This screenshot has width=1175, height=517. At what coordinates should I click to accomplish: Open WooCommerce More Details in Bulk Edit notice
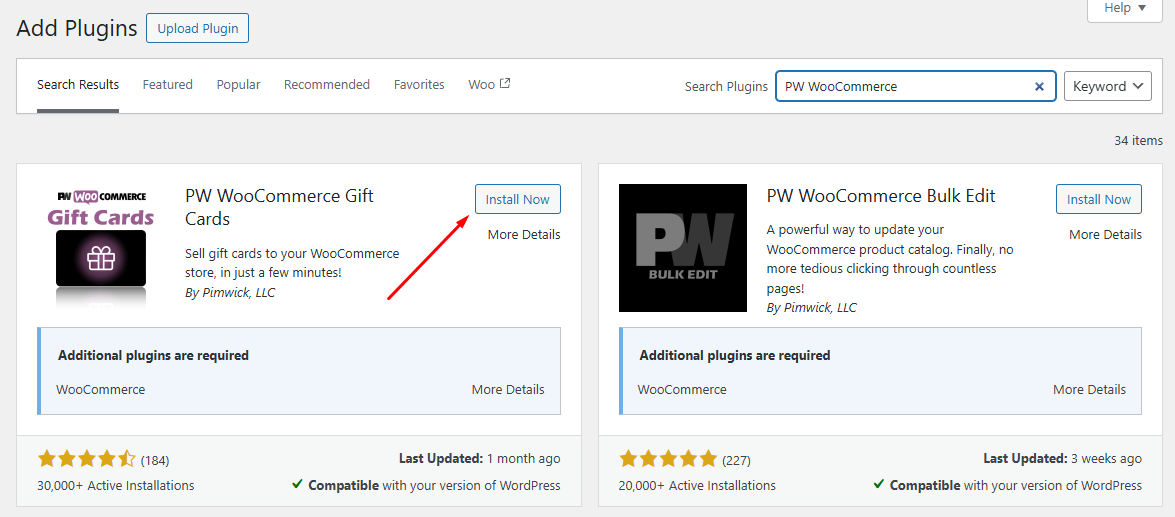(x=1090, y=390)
